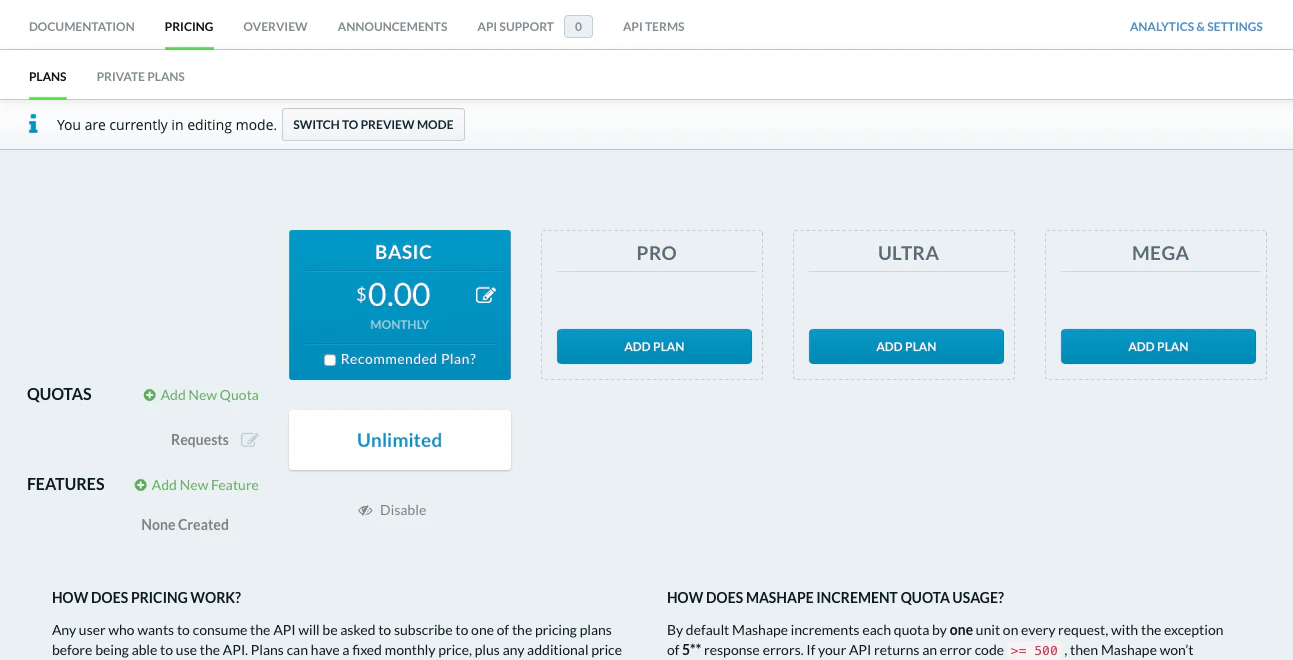This screenshot has height=660, width=1293.
Task: Click Switch to Preview Mode button
Action: (373, 125)
